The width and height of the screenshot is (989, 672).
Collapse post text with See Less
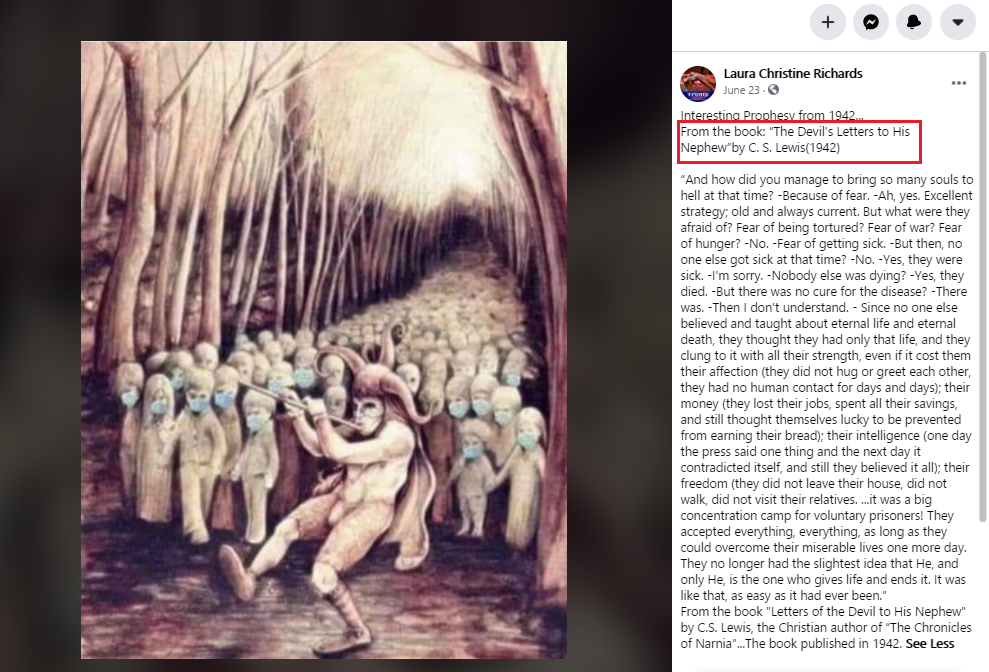pos(930,644)
